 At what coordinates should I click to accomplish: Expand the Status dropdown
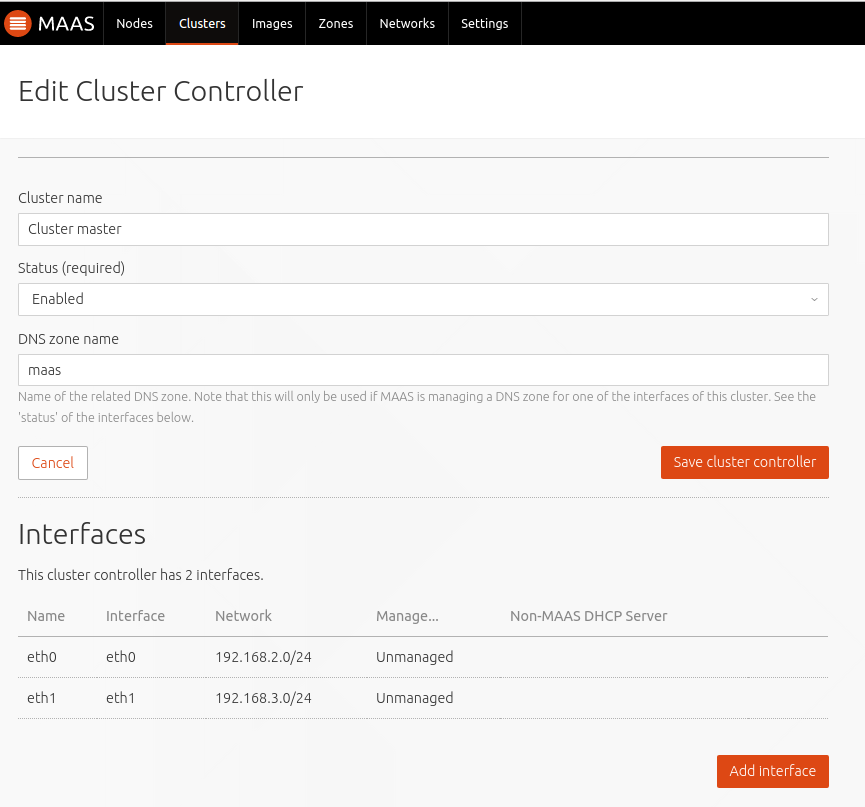[423, 300]
